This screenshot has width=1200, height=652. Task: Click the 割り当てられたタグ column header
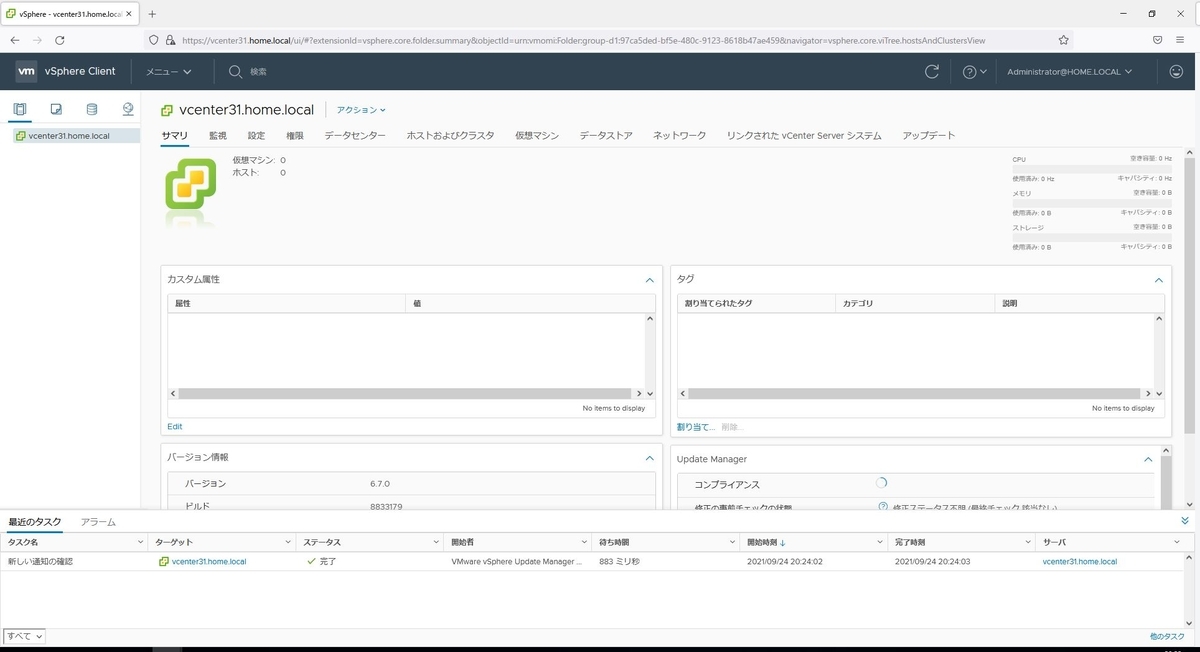[x=718, y=303]
